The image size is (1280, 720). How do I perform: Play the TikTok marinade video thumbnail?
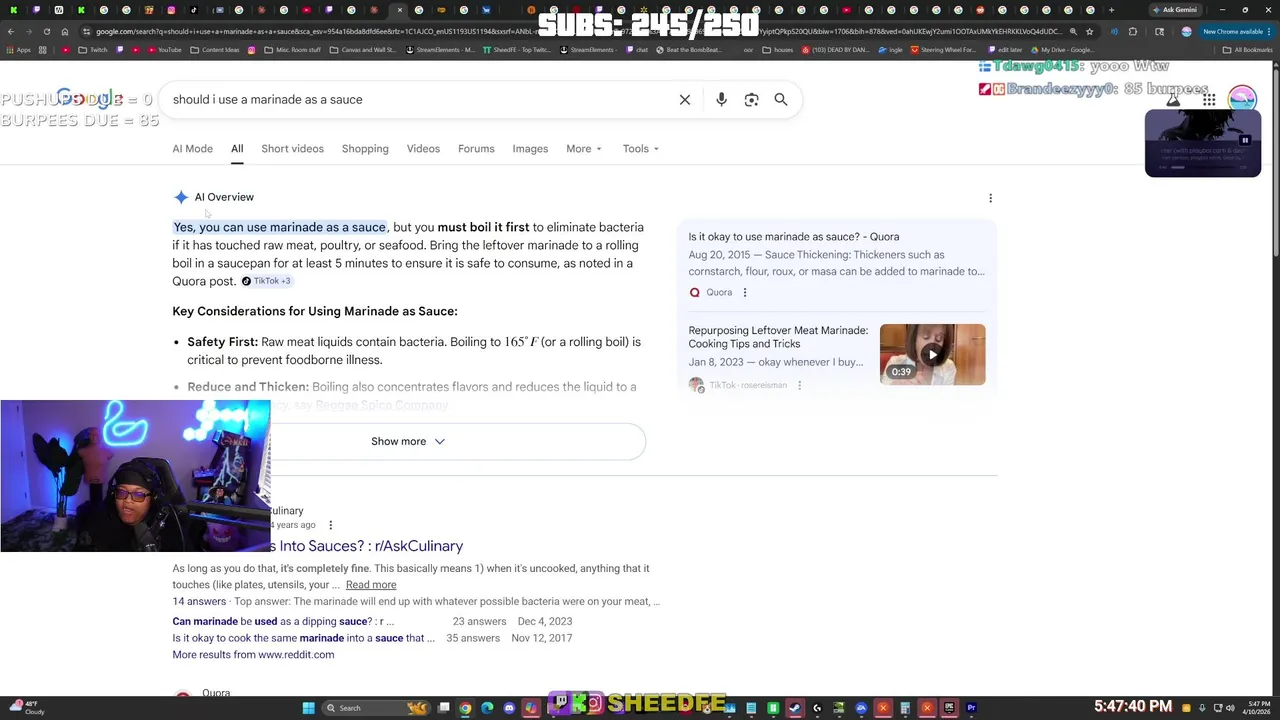coord(932,354)
